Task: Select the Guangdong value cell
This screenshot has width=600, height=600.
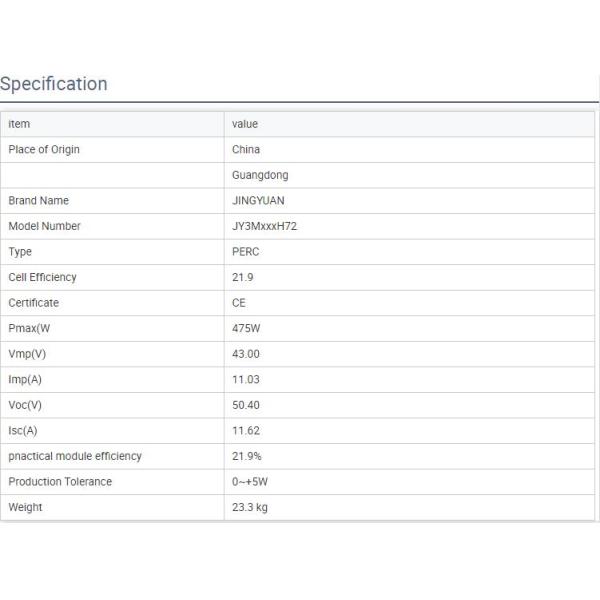Action: (x=260, y=175)
